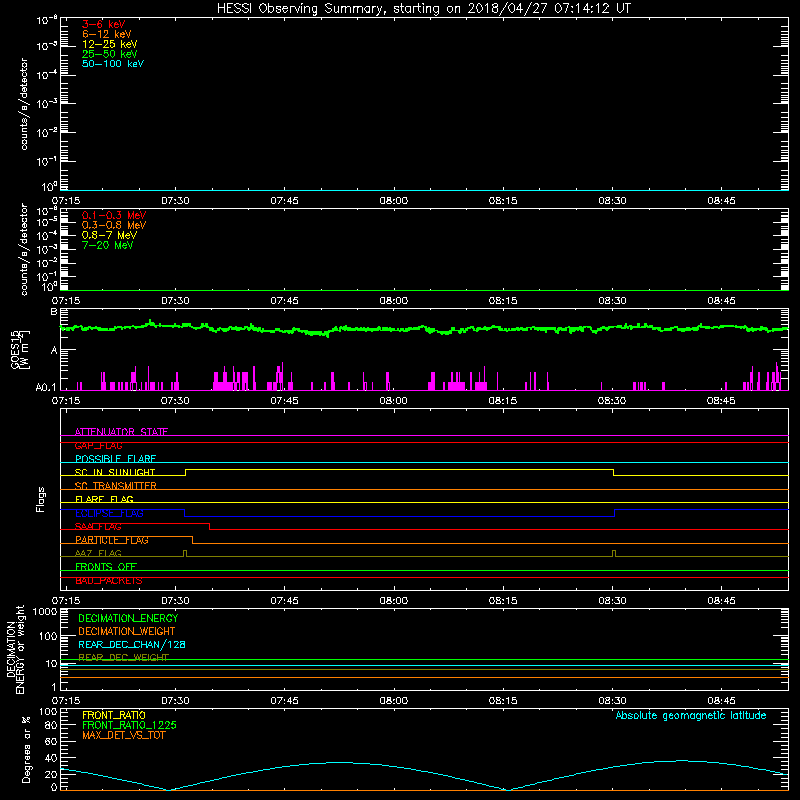Select the 6-12 keV legend label

(x=107, y=34)
